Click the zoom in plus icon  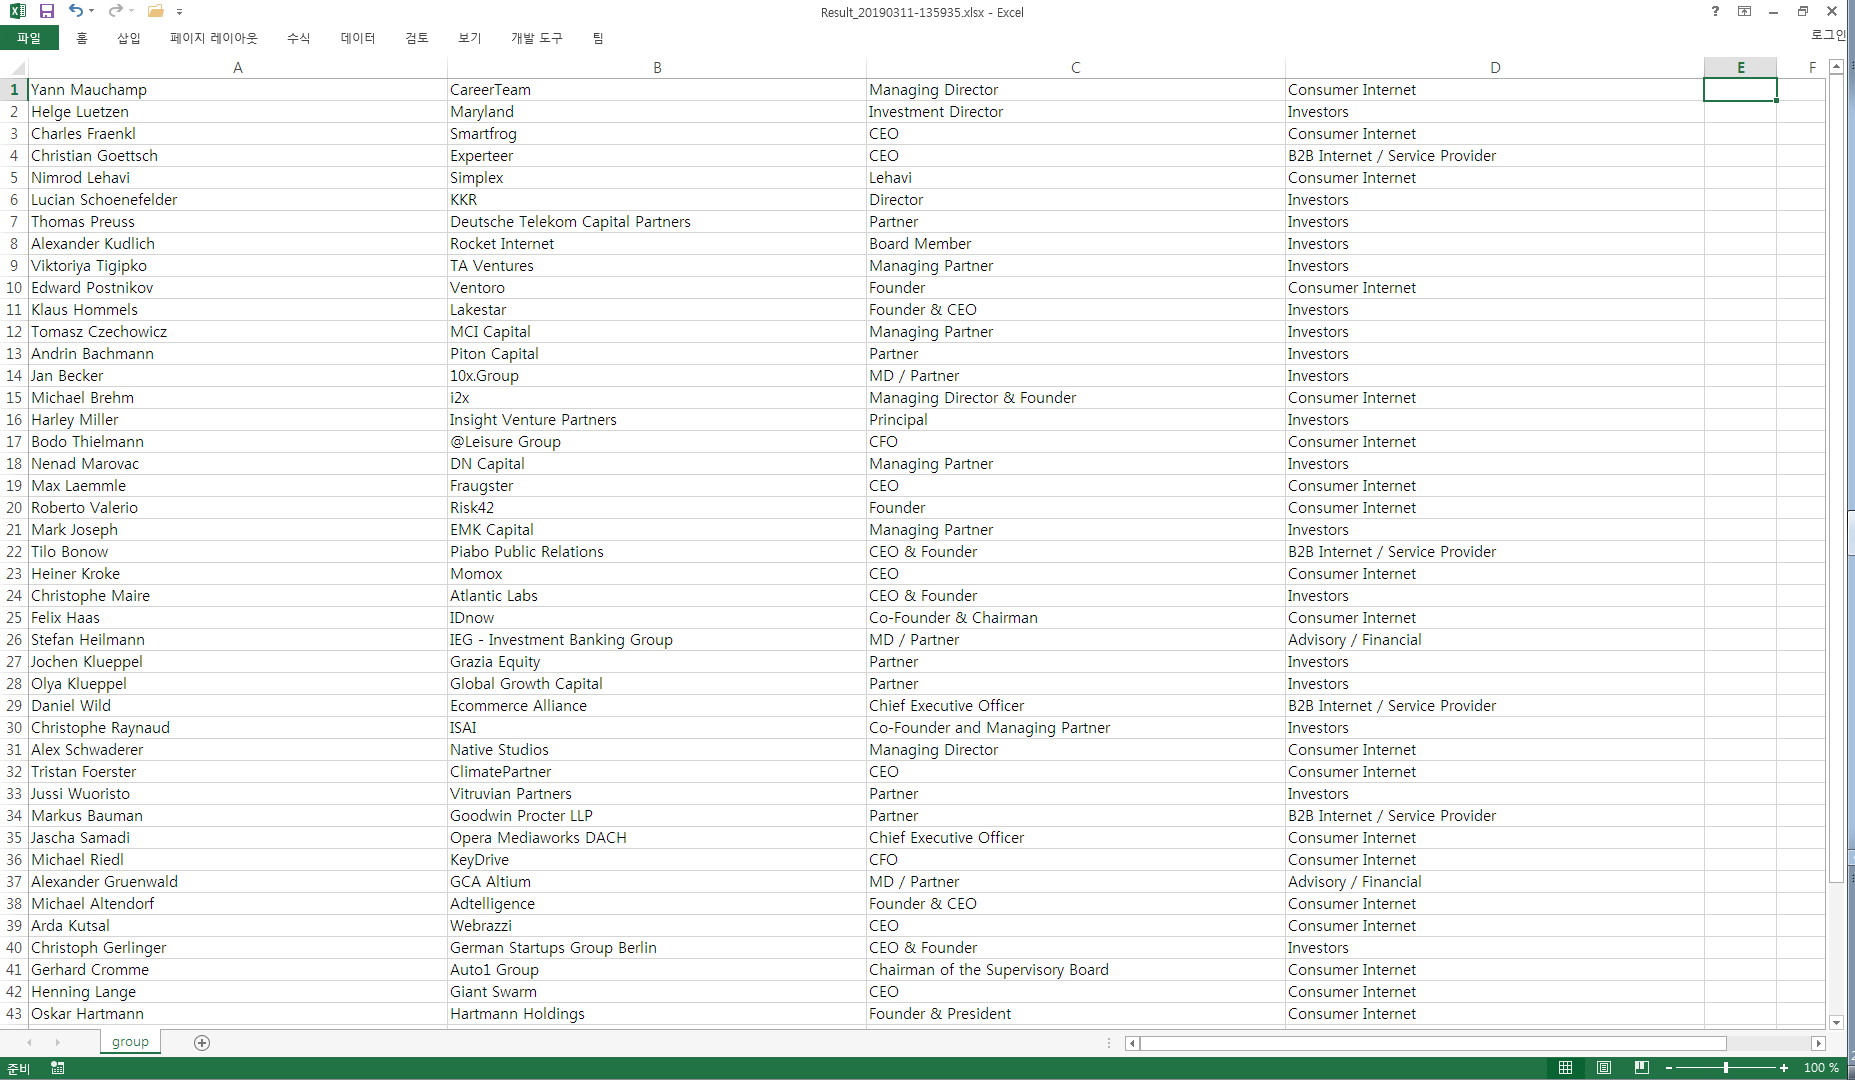coord(1784,1068)
